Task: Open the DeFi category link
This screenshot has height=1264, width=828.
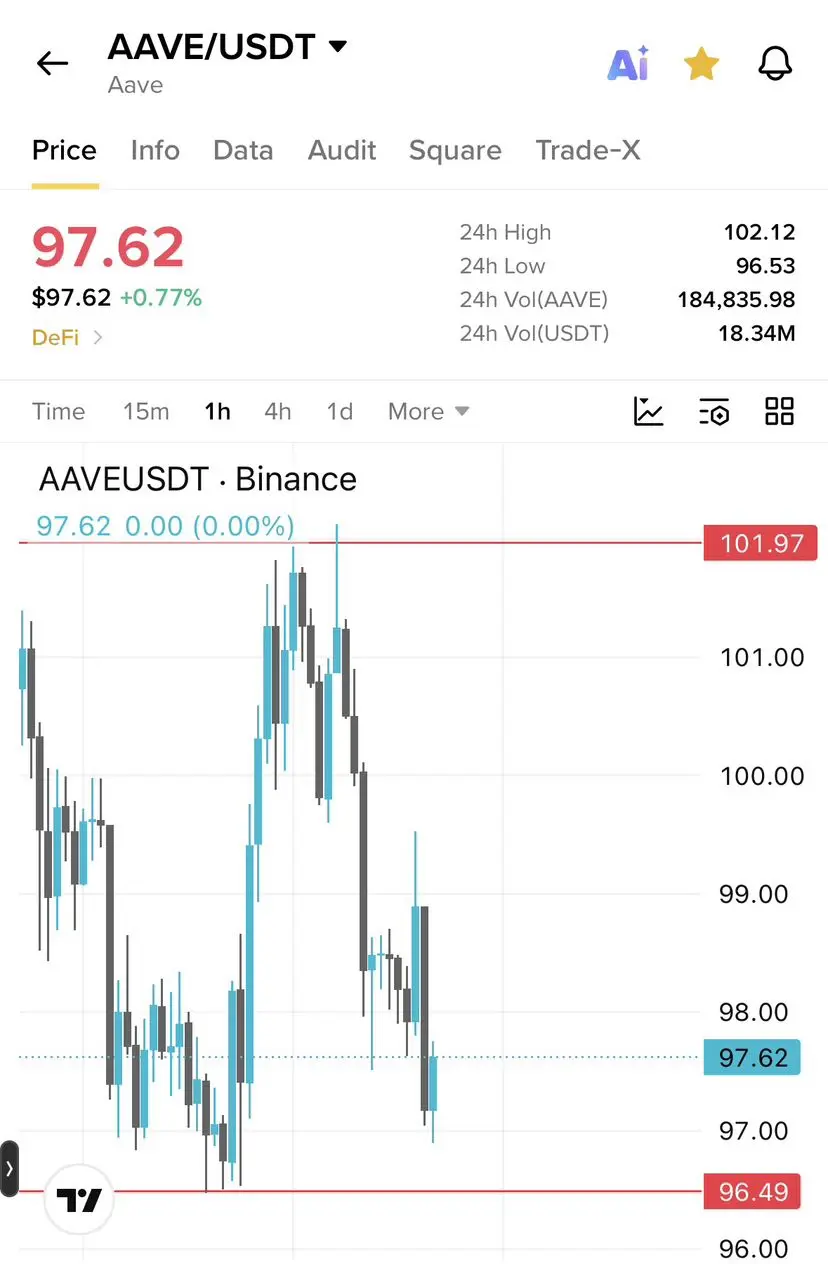Action: 67,337
